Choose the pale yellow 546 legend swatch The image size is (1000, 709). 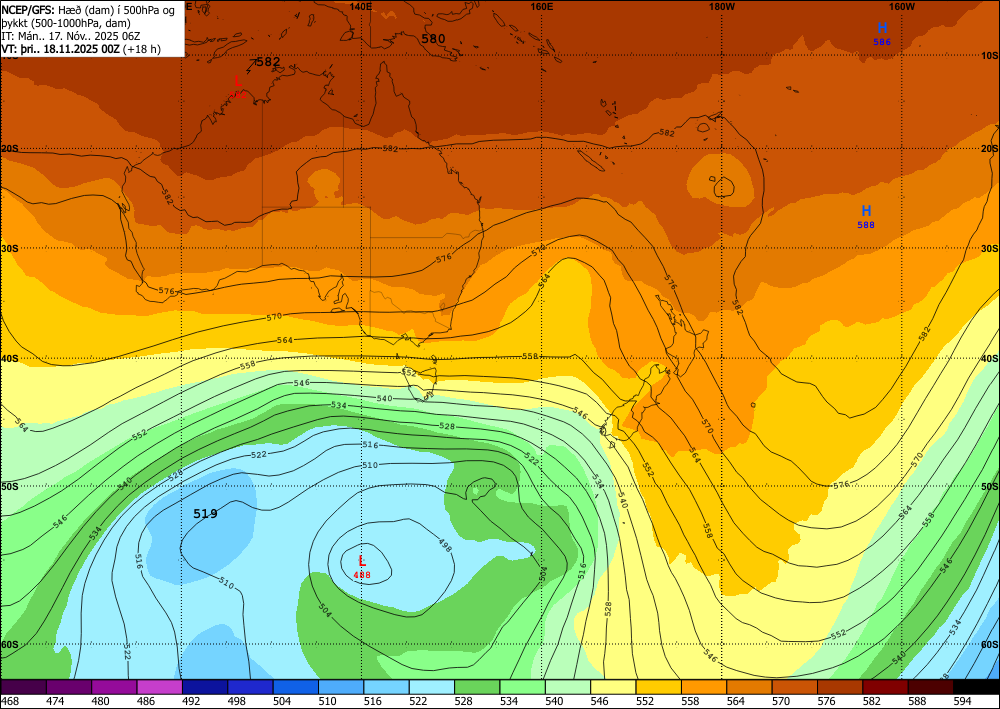[613, 687]
